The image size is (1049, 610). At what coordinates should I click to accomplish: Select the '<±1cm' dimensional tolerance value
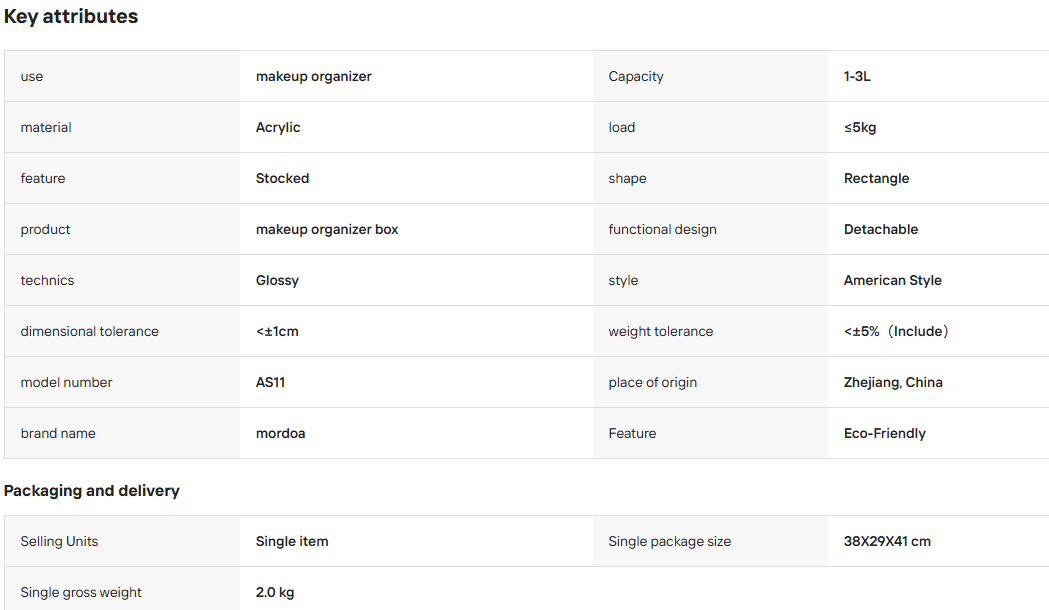[x=277, y=331]
